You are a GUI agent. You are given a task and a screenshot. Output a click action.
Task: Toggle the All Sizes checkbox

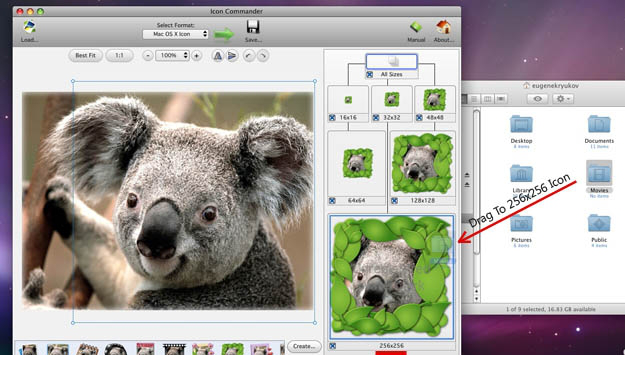[x=369, y=75]
